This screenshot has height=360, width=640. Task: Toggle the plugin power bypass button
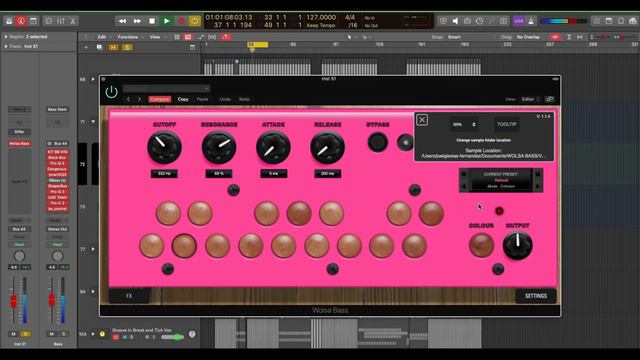coord(111,92)
